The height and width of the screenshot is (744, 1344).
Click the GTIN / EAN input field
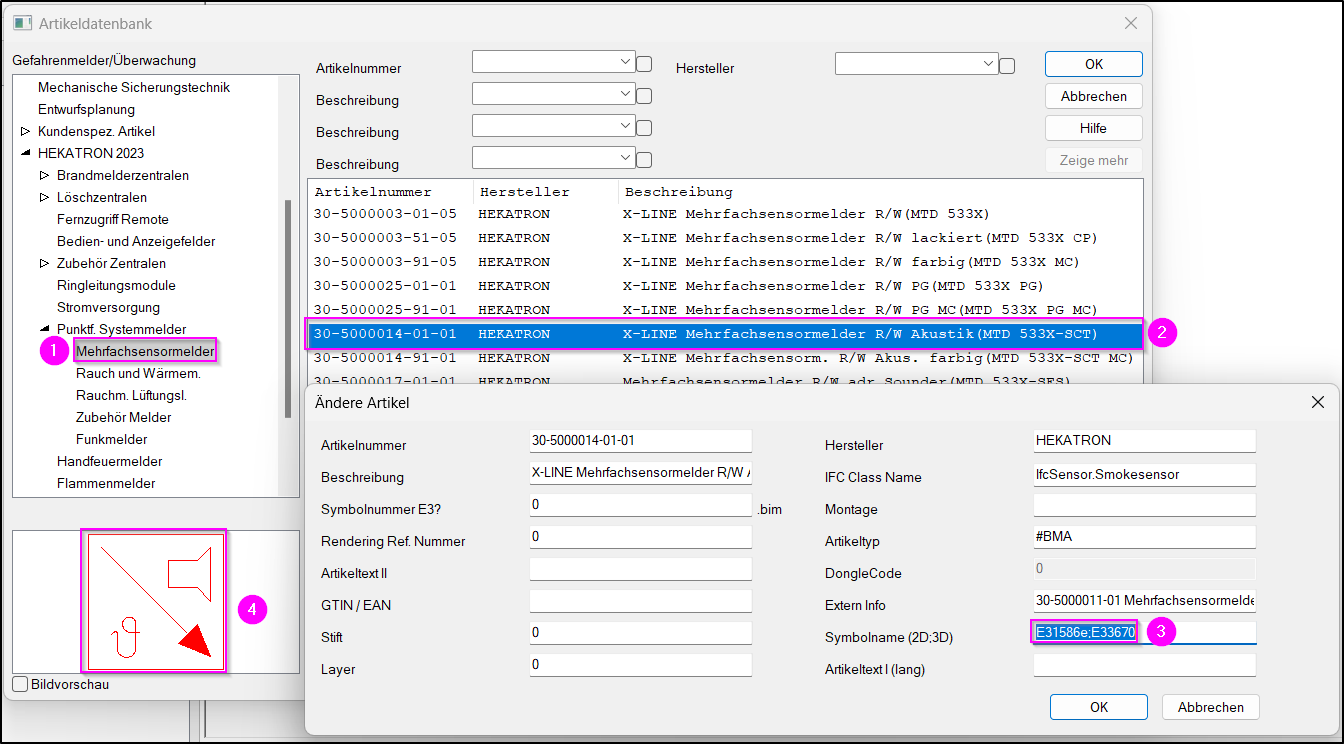640,601
